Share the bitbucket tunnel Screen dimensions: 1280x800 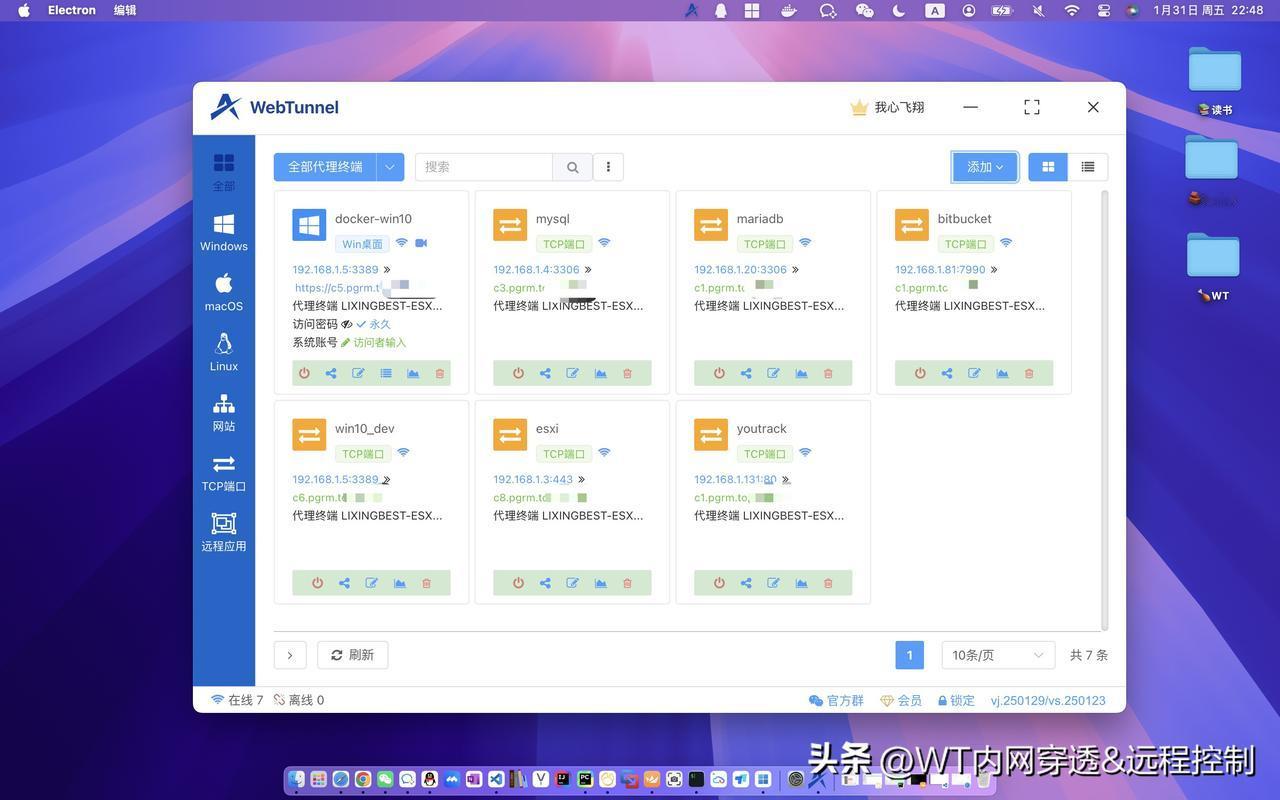tap(947, 373)
